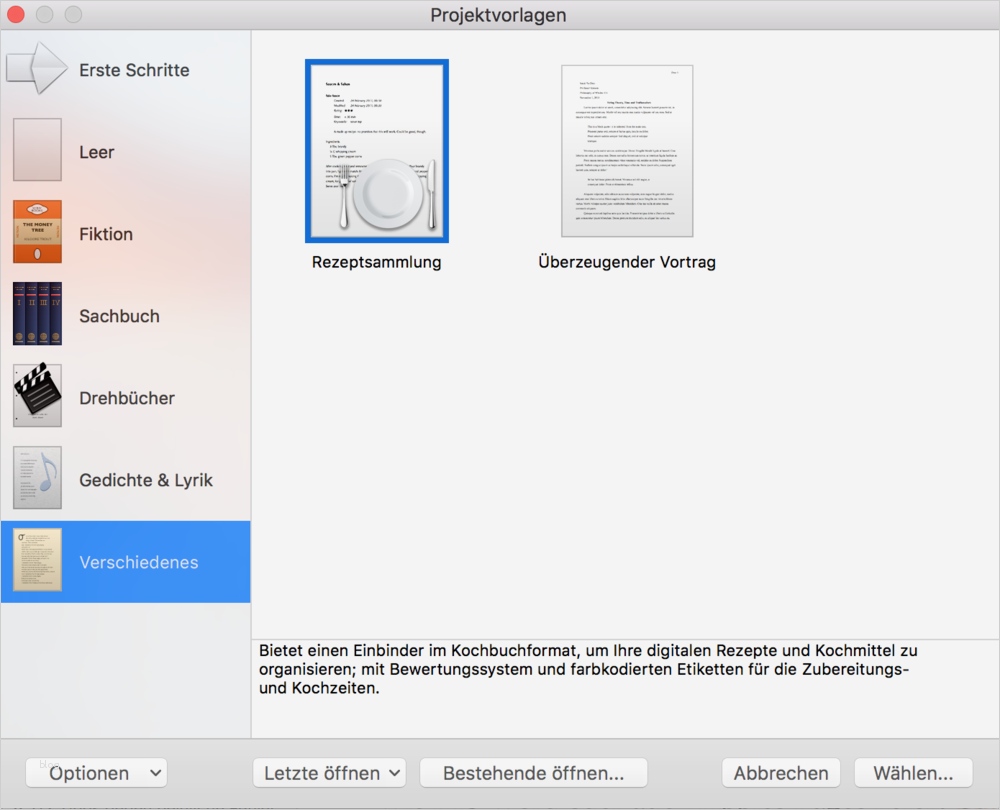
Task: Select the Leer category label
Action: coord(97,152)
